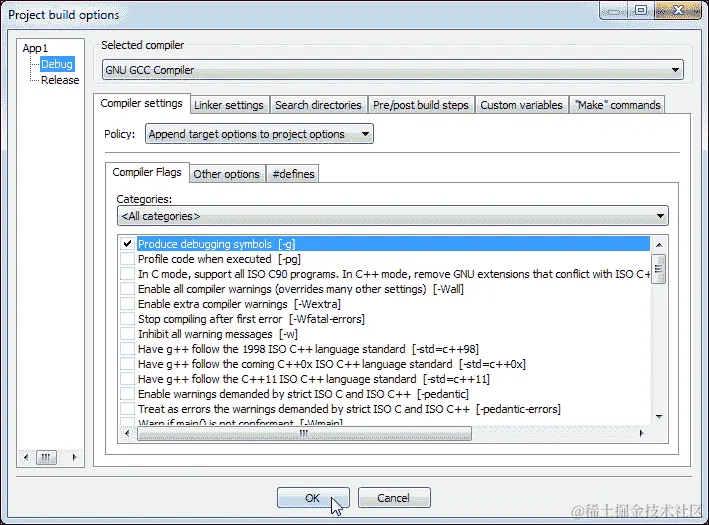Enable C++11 standard [-std=c++11] checkbox
Image resolution: width=709 pixels, height=525 pixels.
click(127, 378)
